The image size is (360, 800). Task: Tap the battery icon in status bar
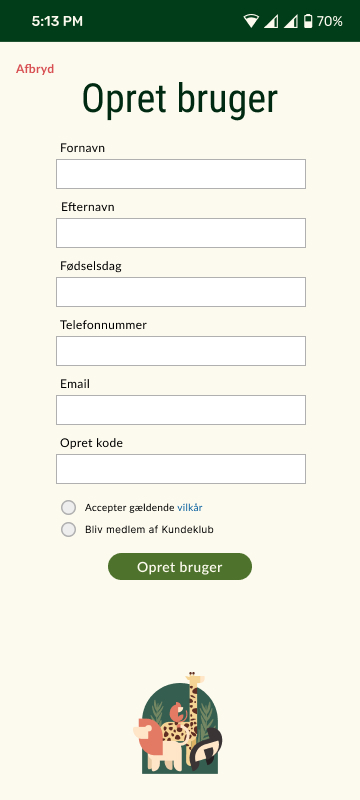307,21
